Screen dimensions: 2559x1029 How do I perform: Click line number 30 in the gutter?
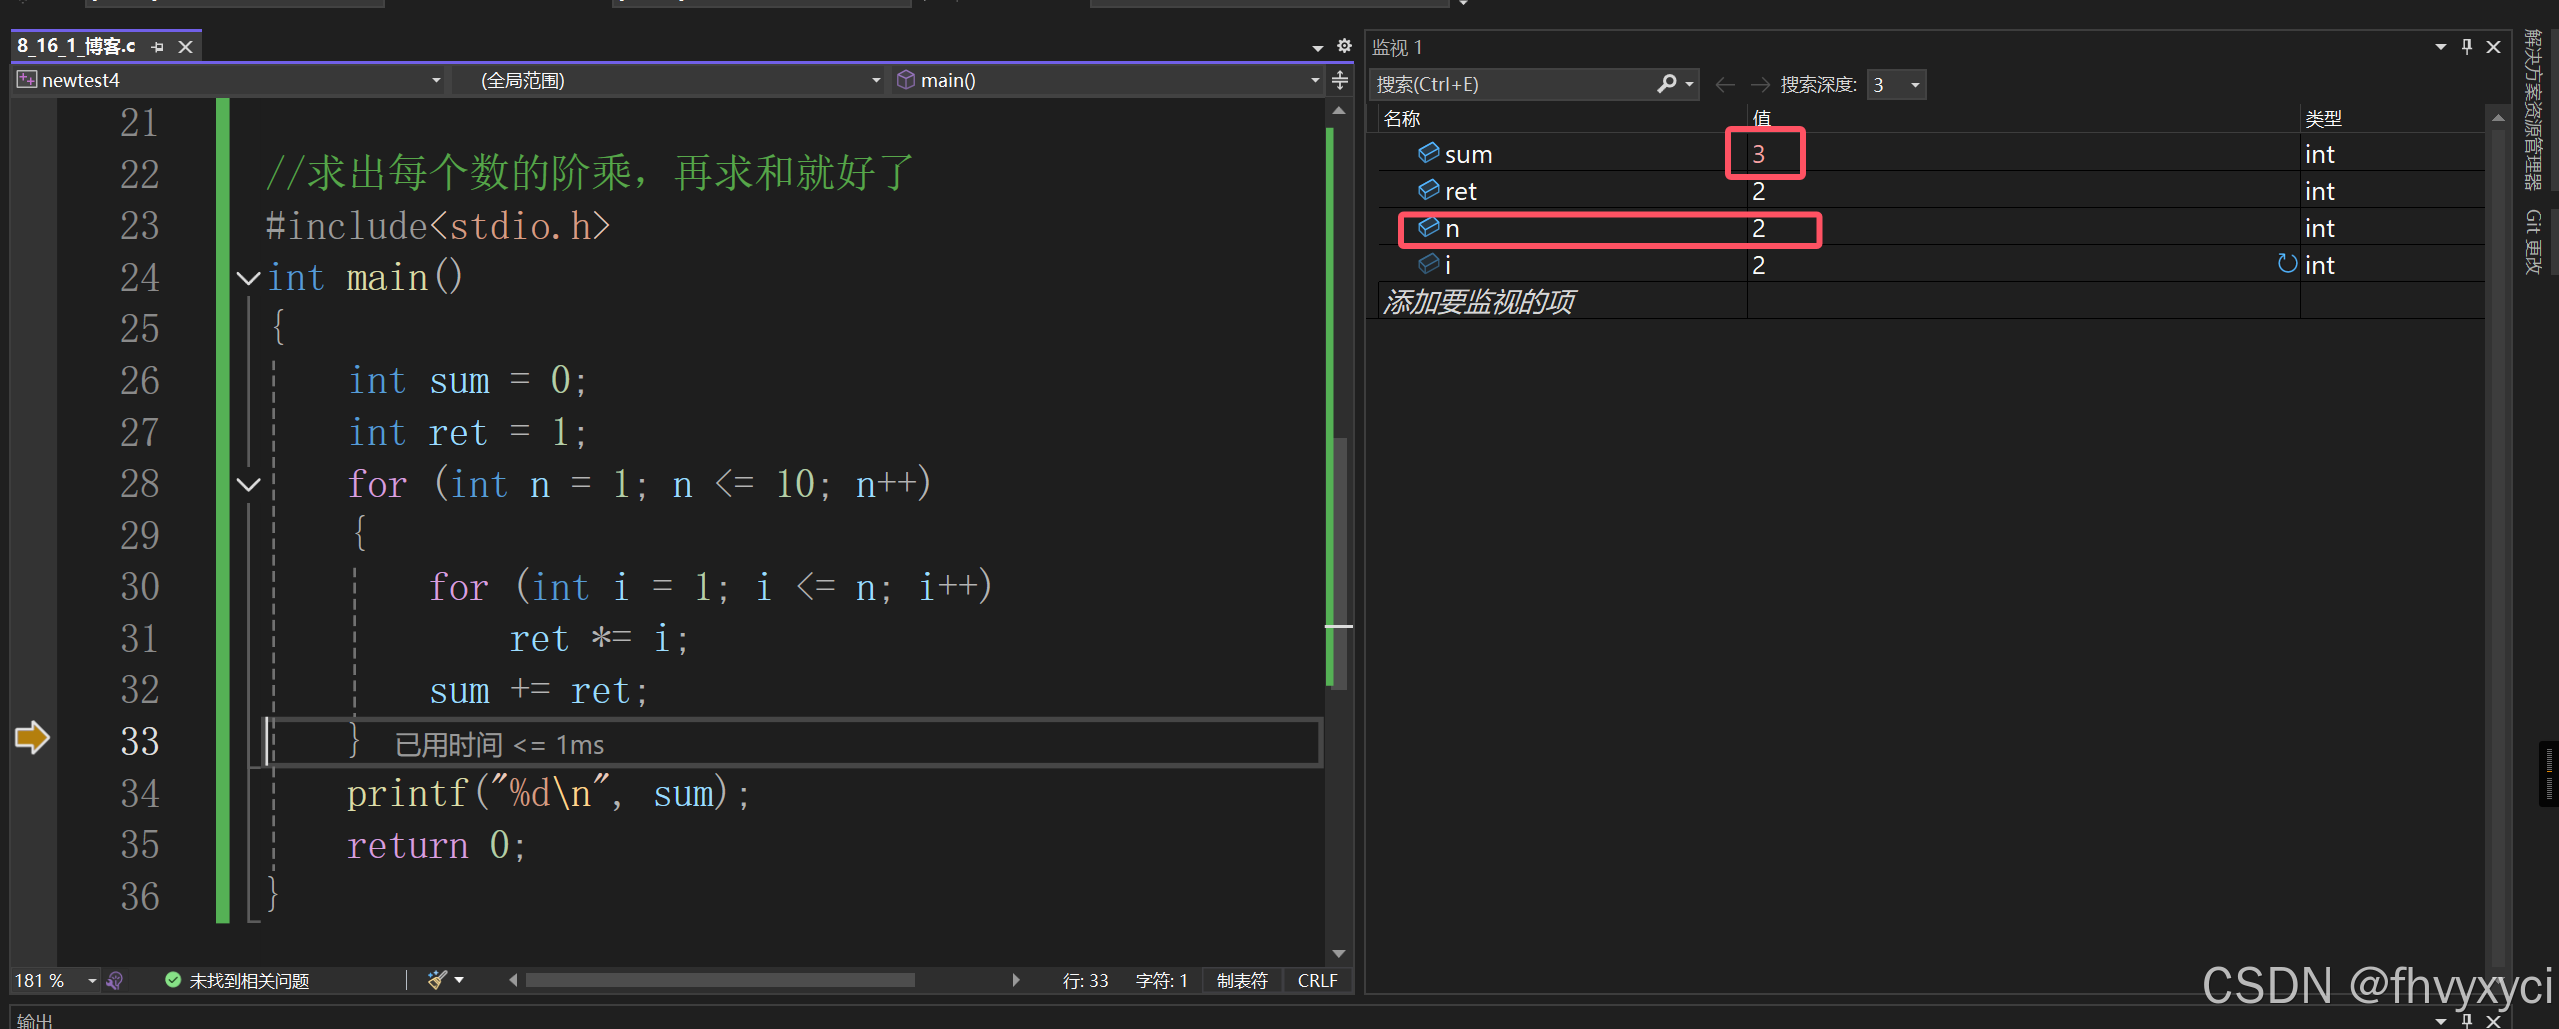[139, 587]
